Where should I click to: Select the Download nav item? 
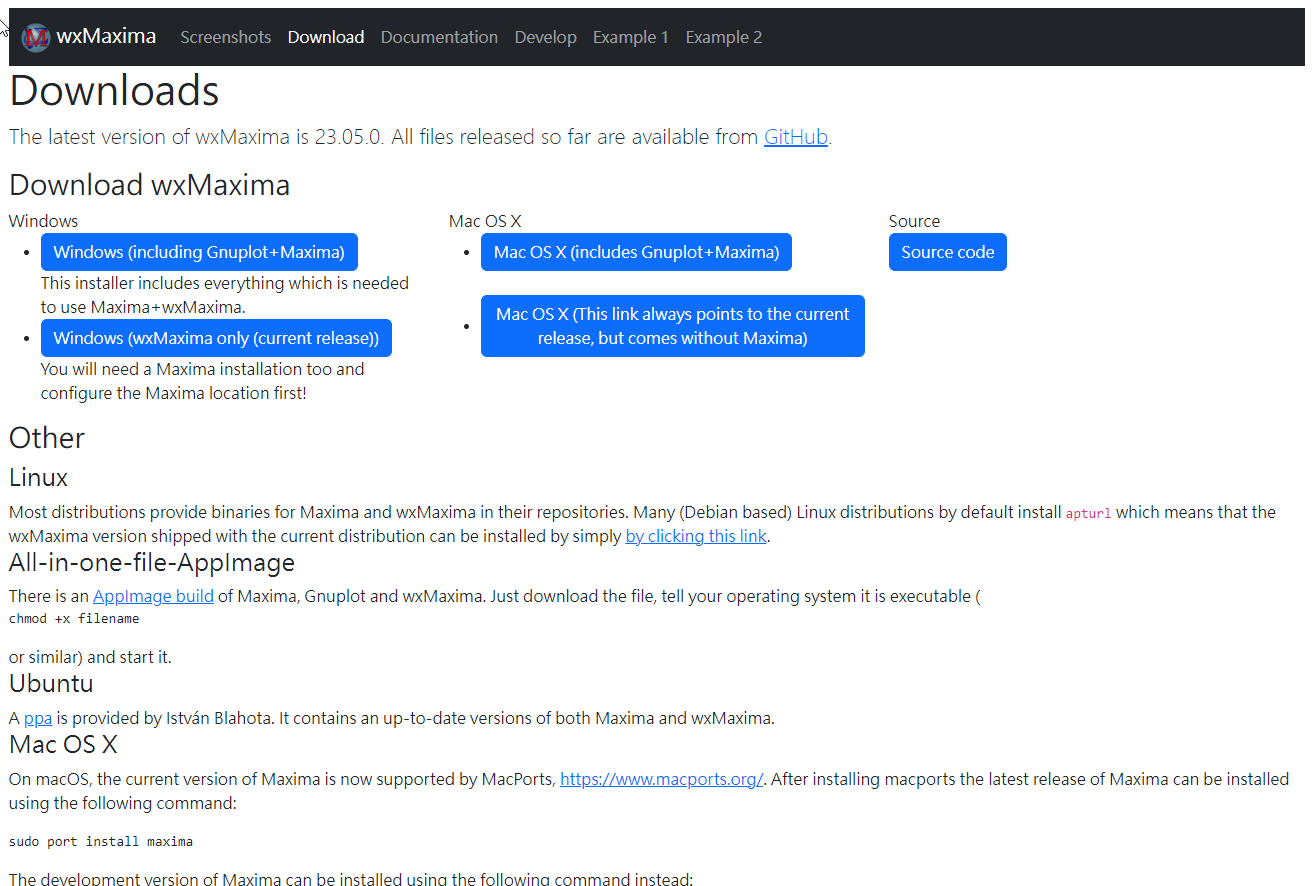tap(326, 37)
